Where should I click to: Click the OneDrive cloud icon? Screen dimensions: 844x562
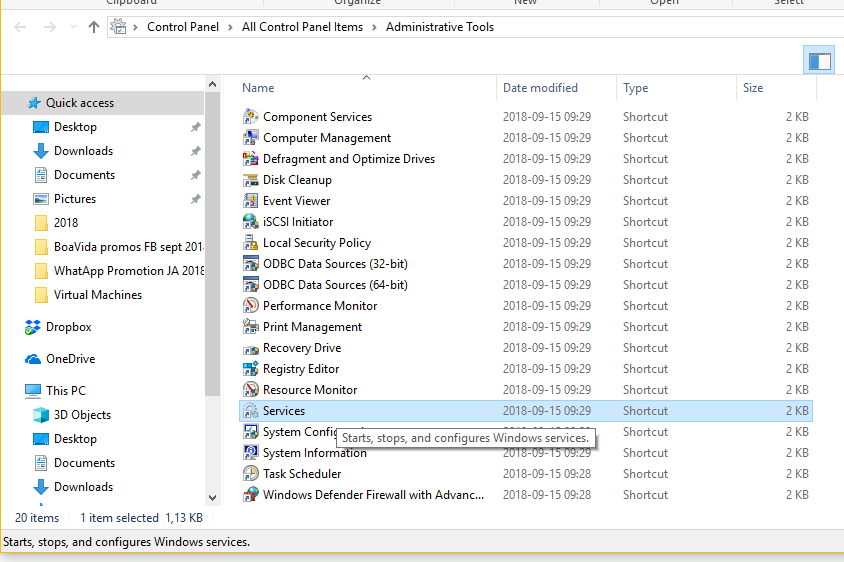pyautogui.click(x=33, y=359)
